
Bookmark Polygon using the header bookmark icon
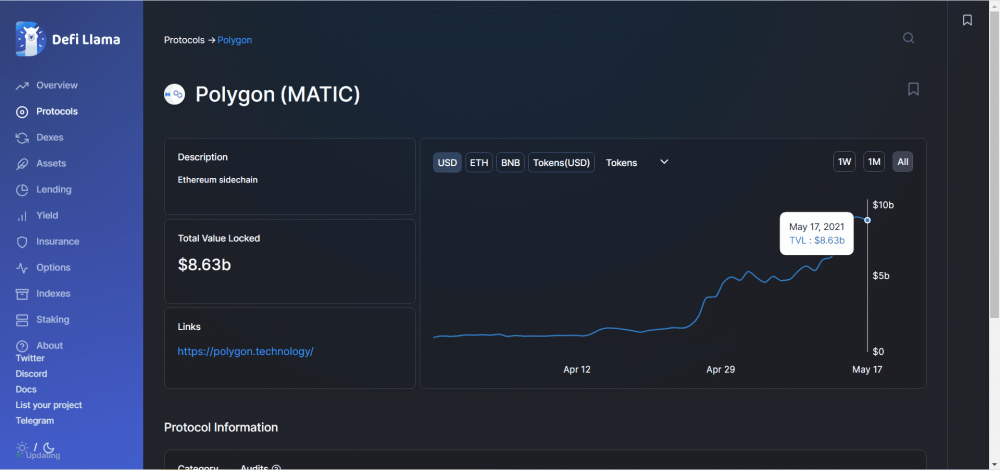point(913,89)
